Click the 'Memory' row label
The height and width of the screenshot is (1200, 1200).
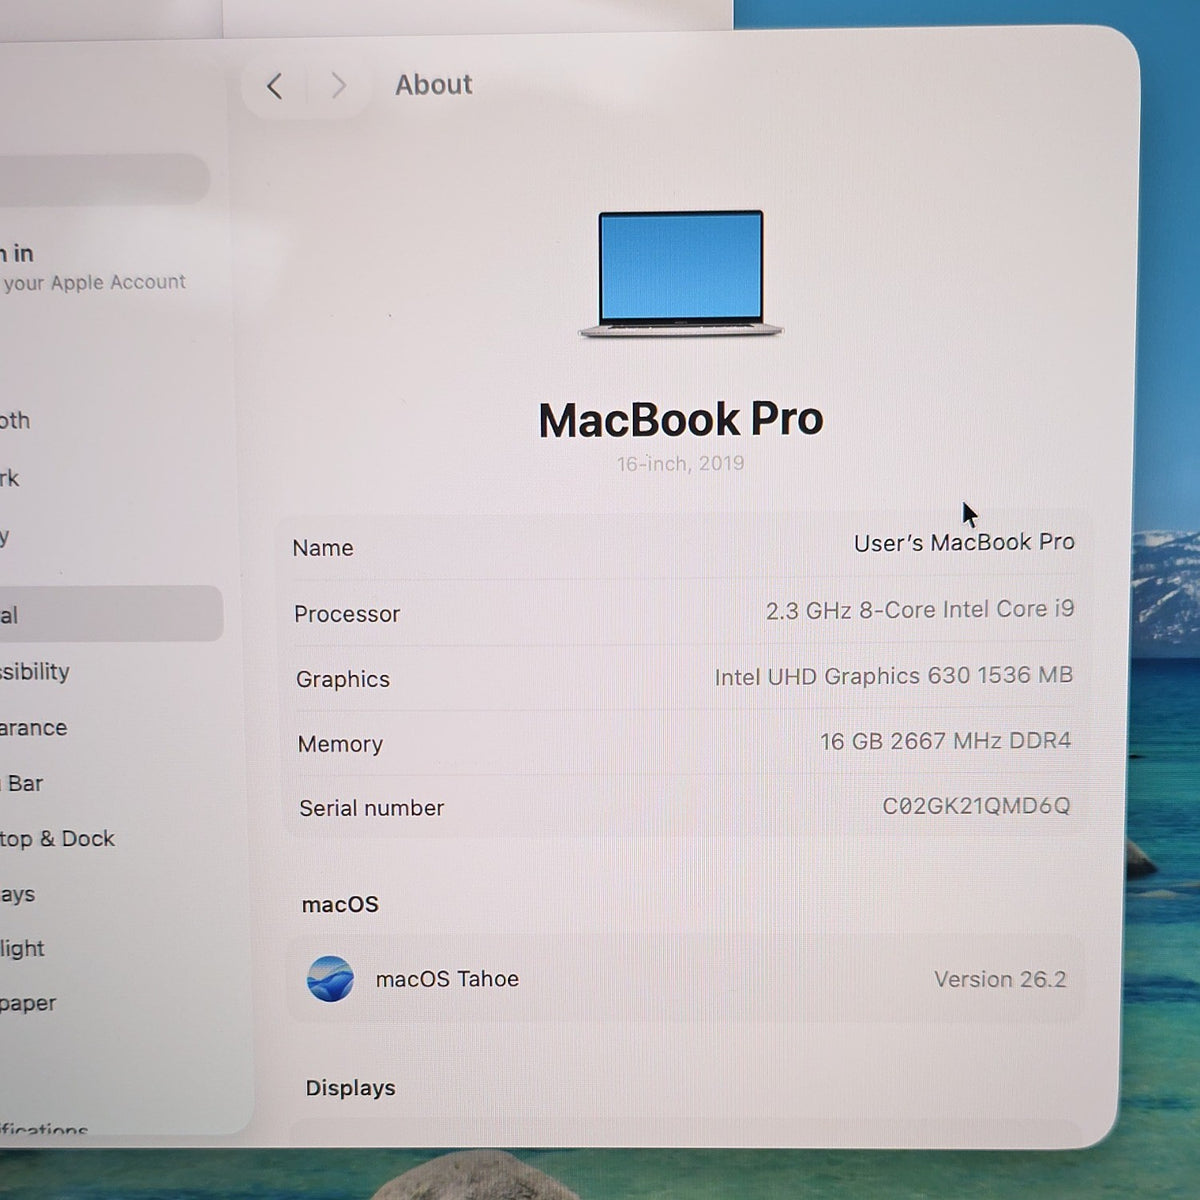tap(340, 744)
